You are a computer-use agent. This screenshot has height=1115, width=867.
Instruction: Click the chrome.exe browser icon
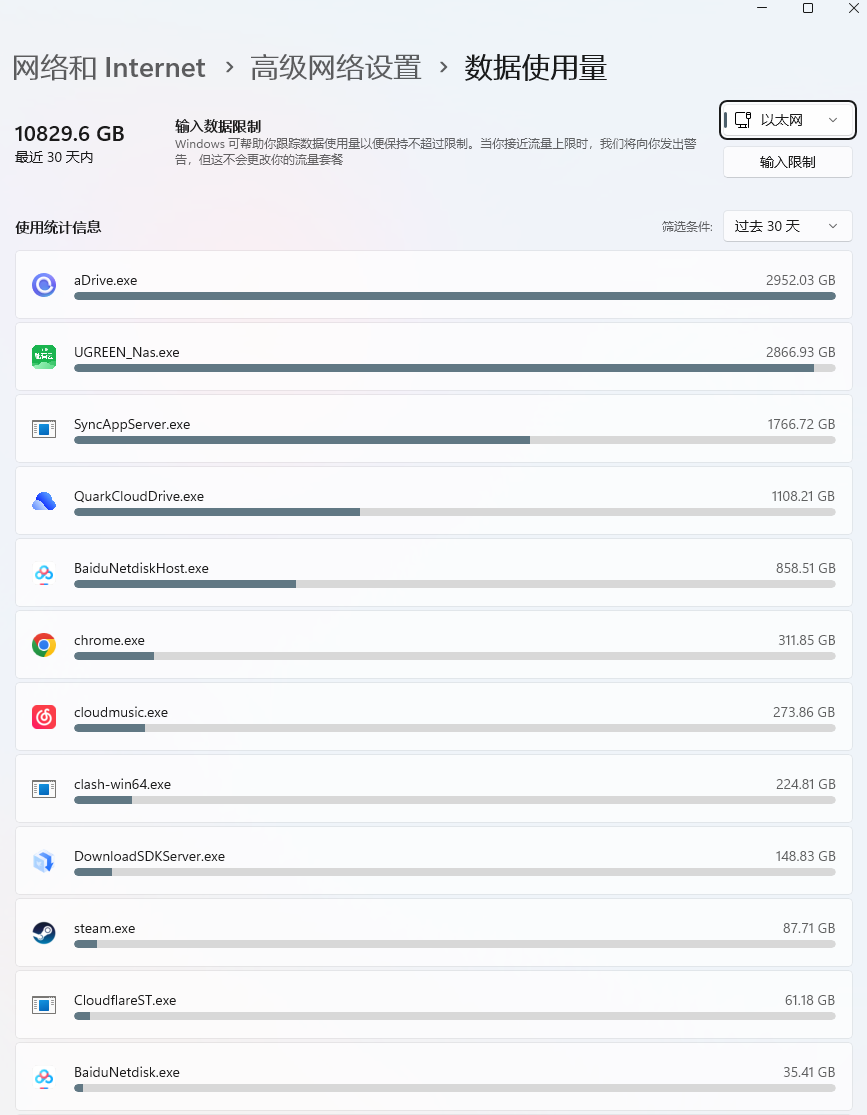[44, 645]
